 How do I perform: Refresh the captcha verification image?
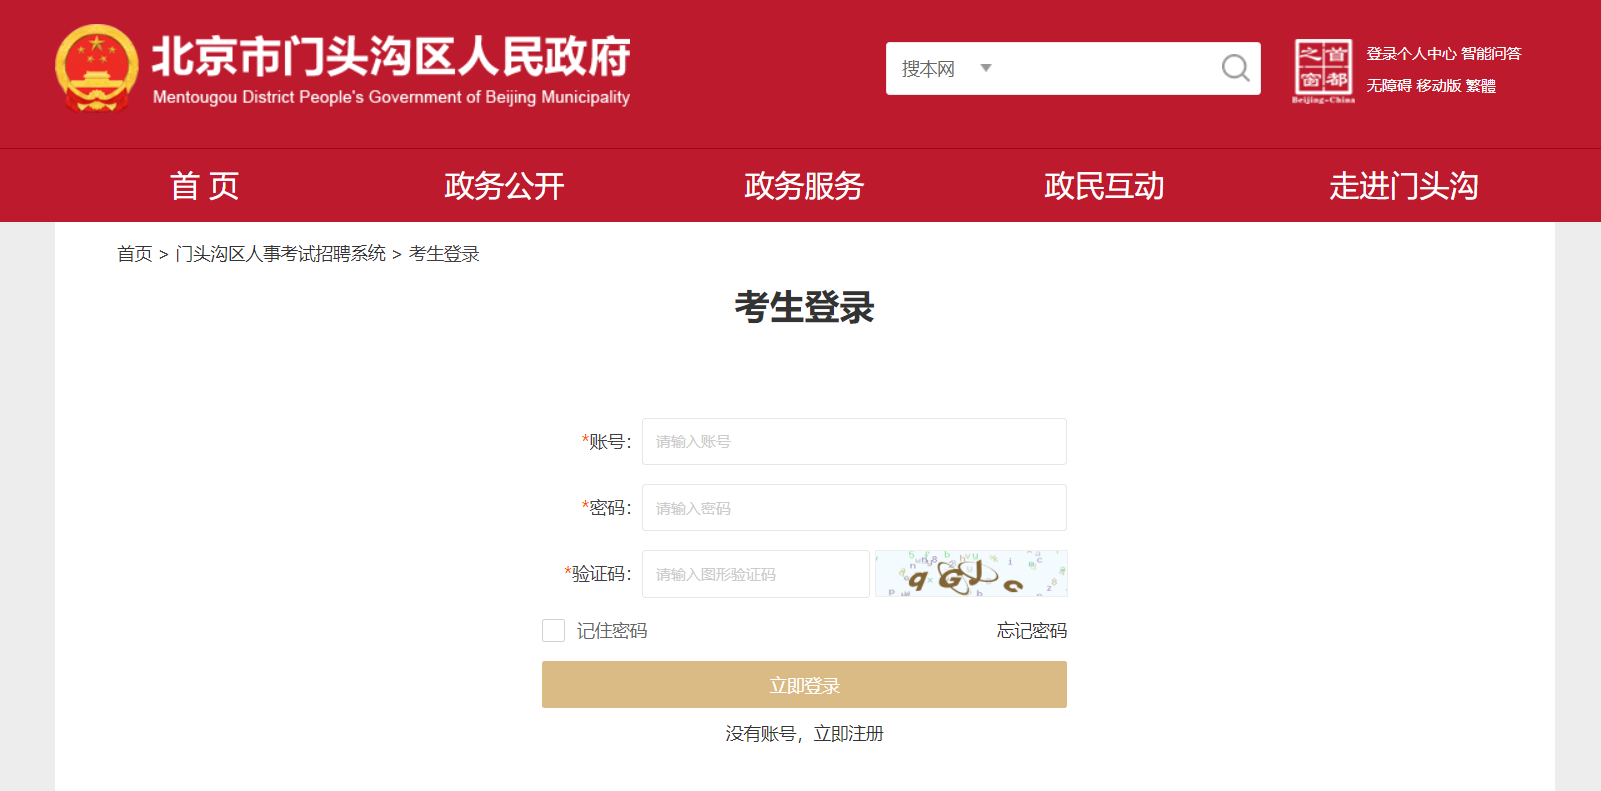coord(971,574)
